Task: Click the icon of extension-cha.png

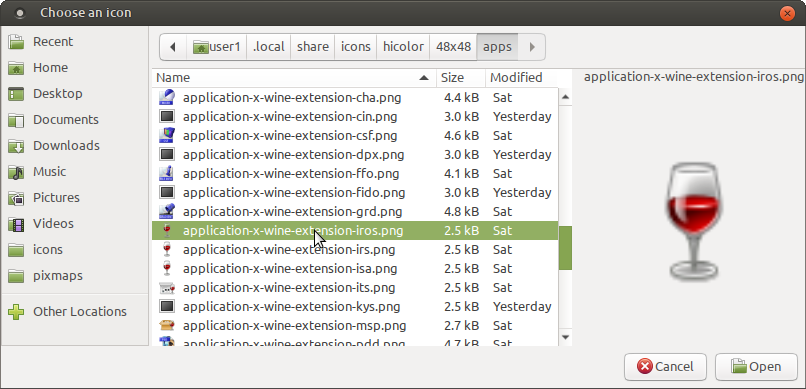Action: pyautogui.click(x=167, y=97)
